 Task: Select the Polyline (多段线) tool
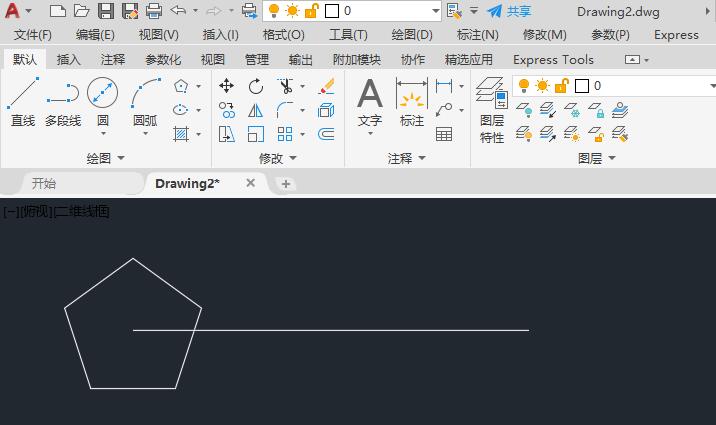click(63, 101)
